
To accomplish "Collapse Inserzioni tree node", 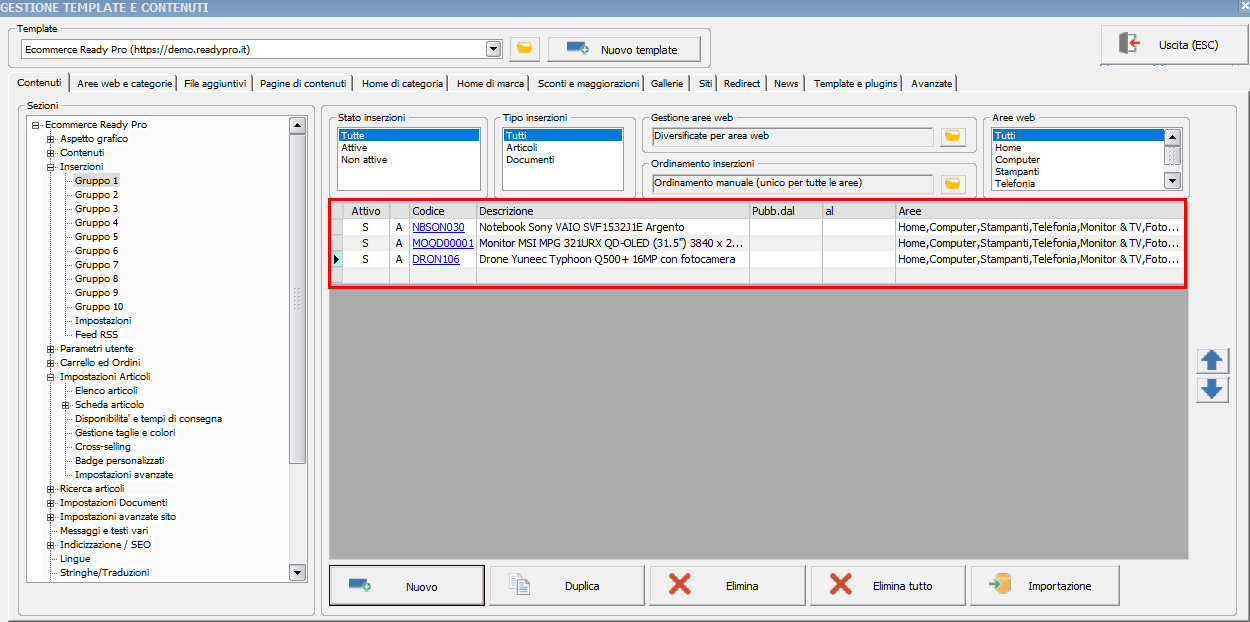I will coord(51,167).
